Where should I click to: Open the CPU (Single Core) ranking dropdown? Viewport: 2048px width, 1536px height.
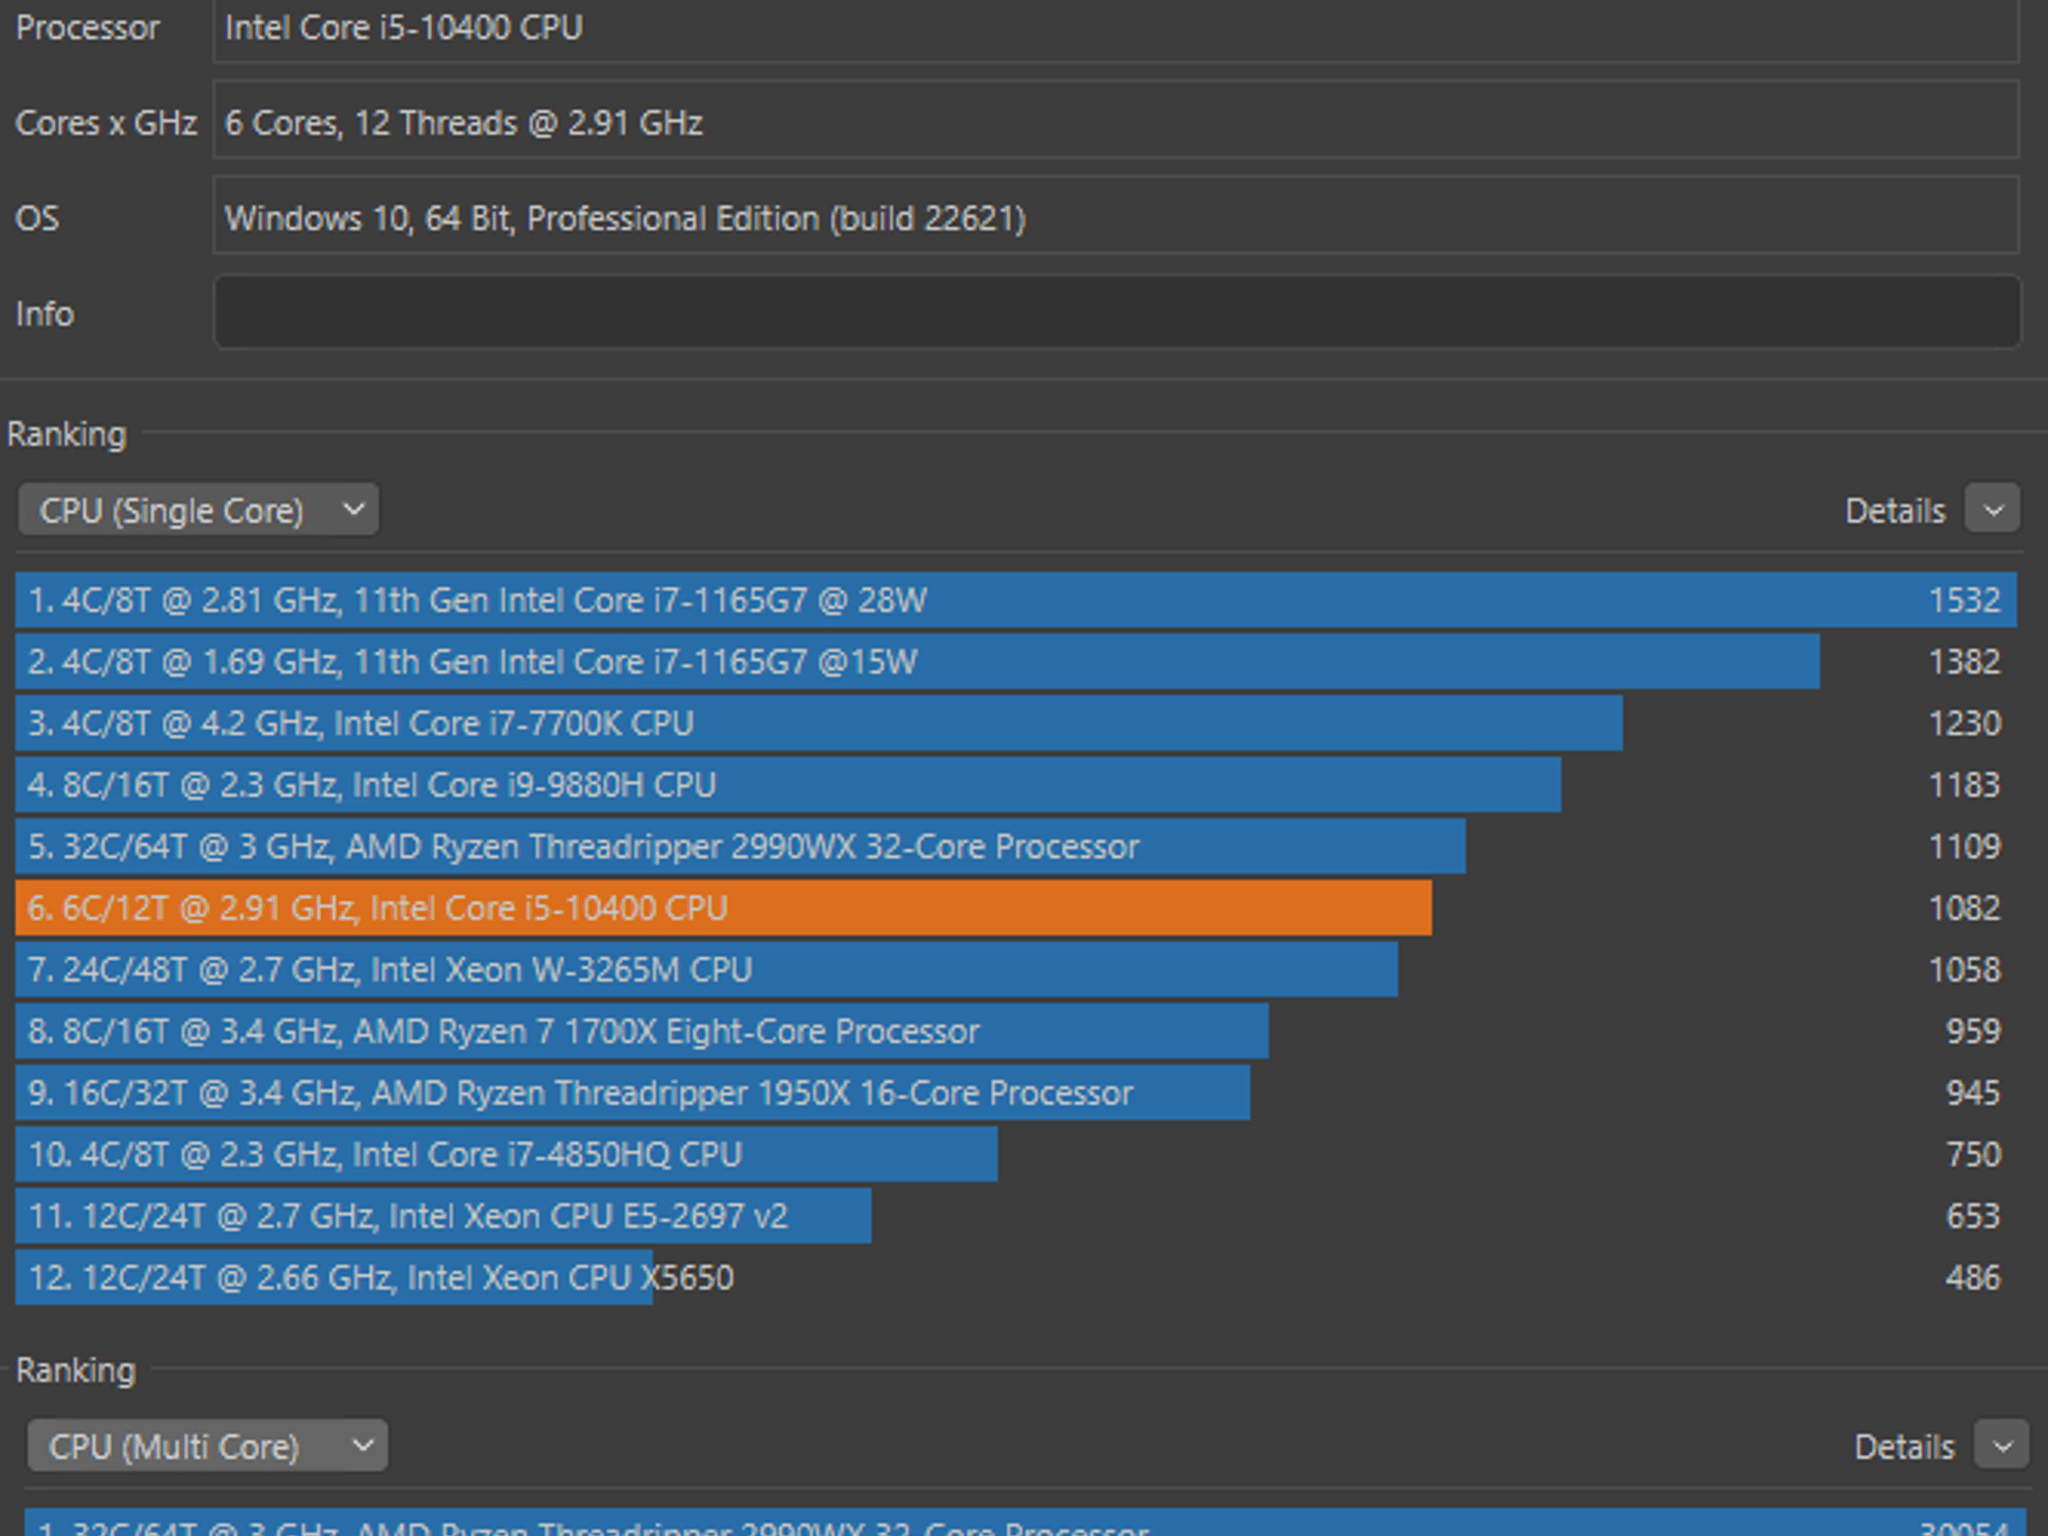[198, 510]
